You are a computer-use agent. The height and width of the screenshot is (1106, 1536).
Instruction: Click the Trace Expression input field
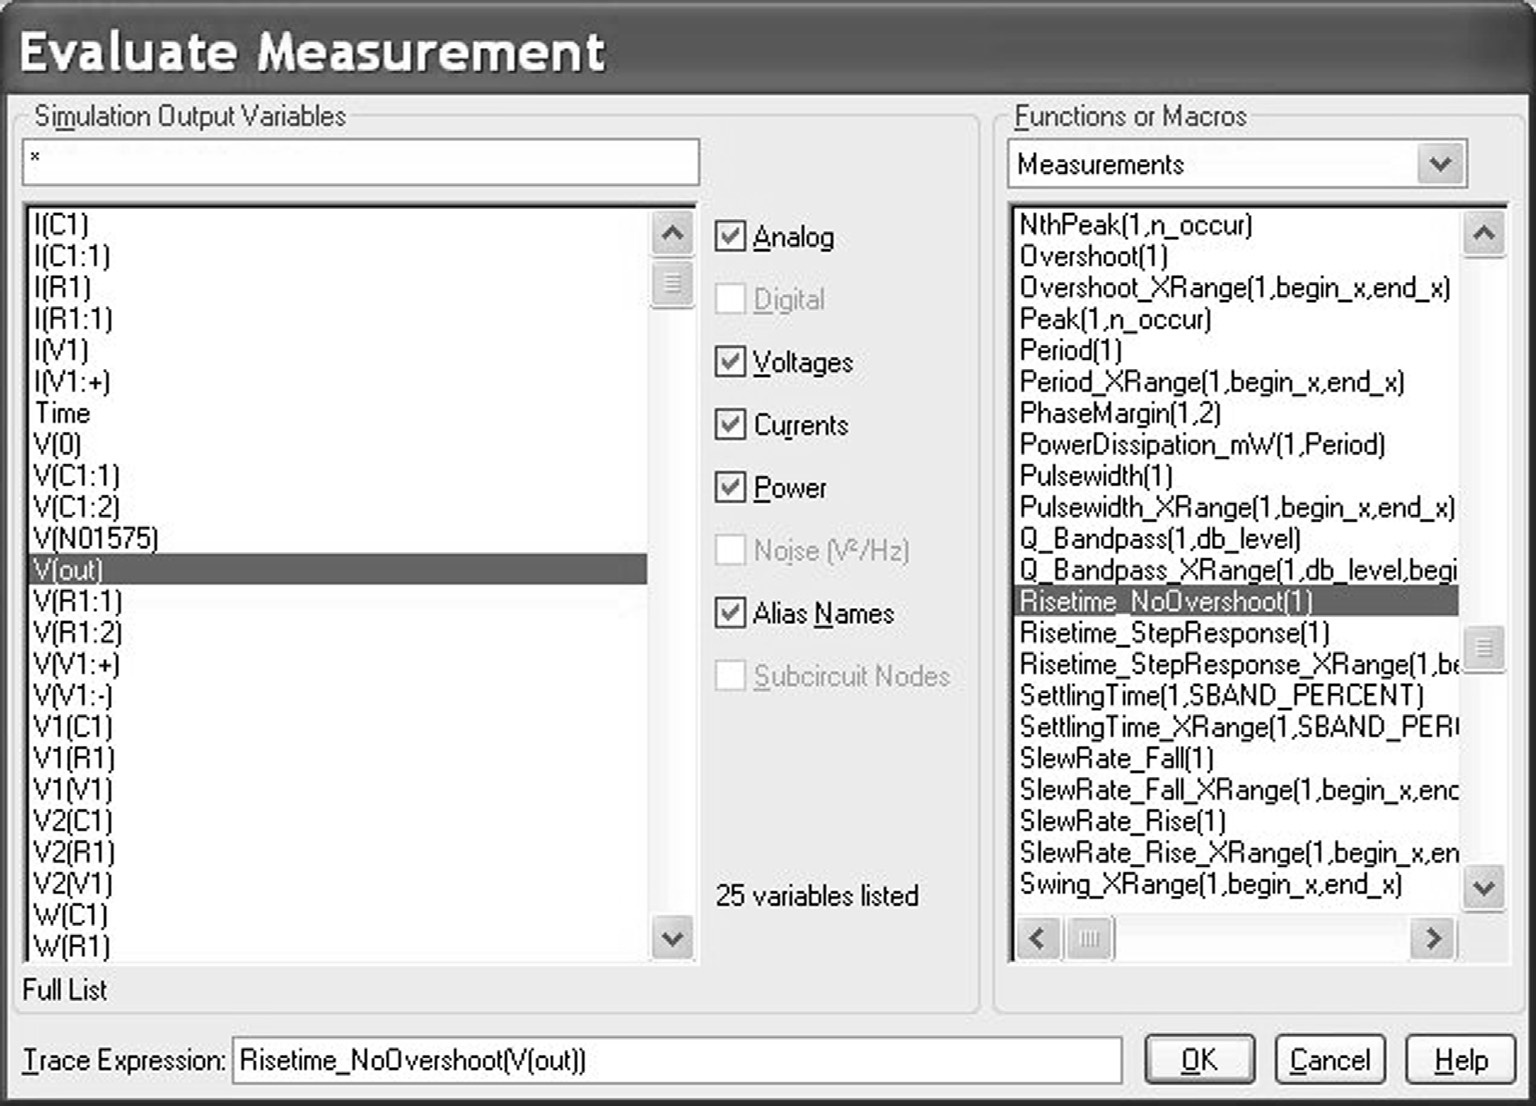676,1060
